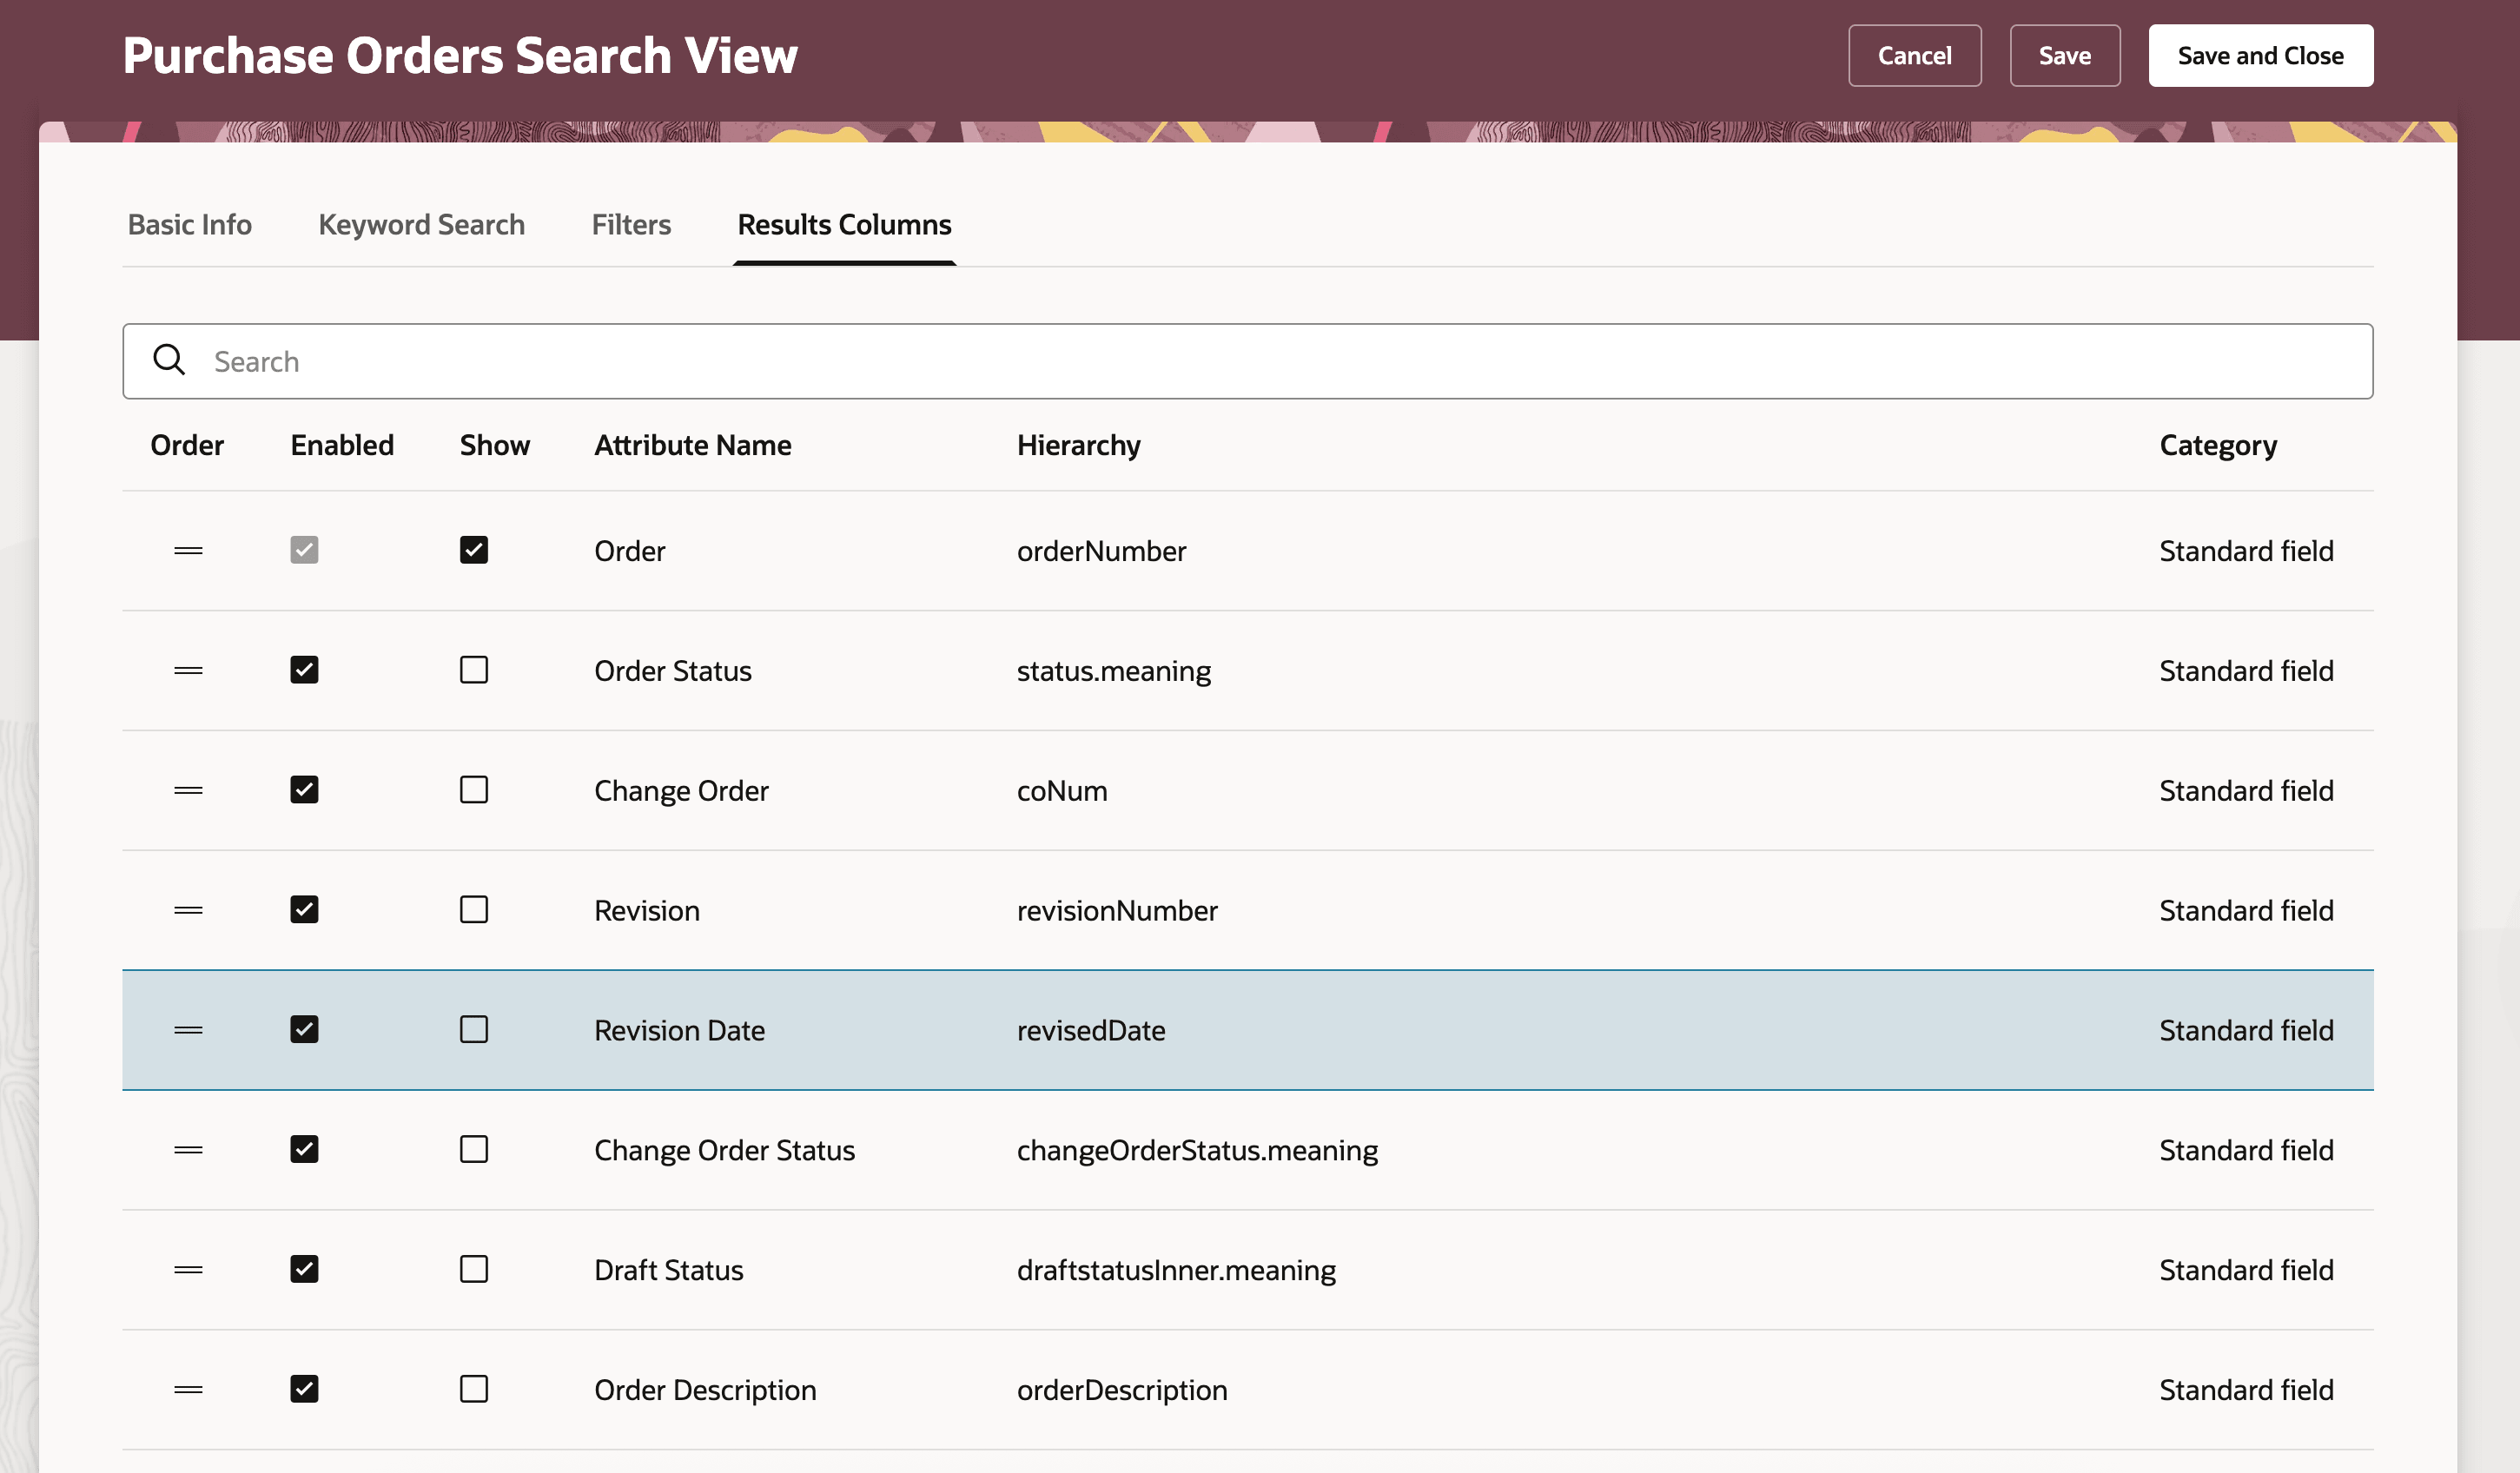Check Show for Order Description
The height and width of the screenshot is (1473, 2520).
coord(473,1389)
